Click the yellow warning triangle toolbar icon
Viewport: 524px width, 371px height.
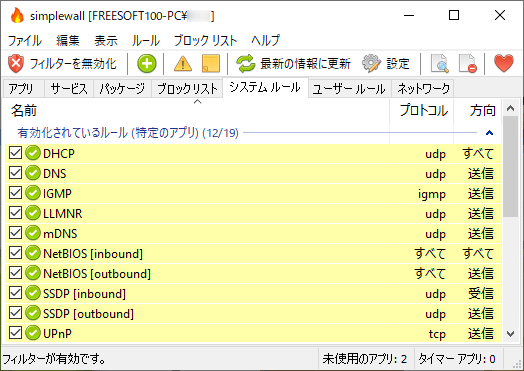(183, 64)
